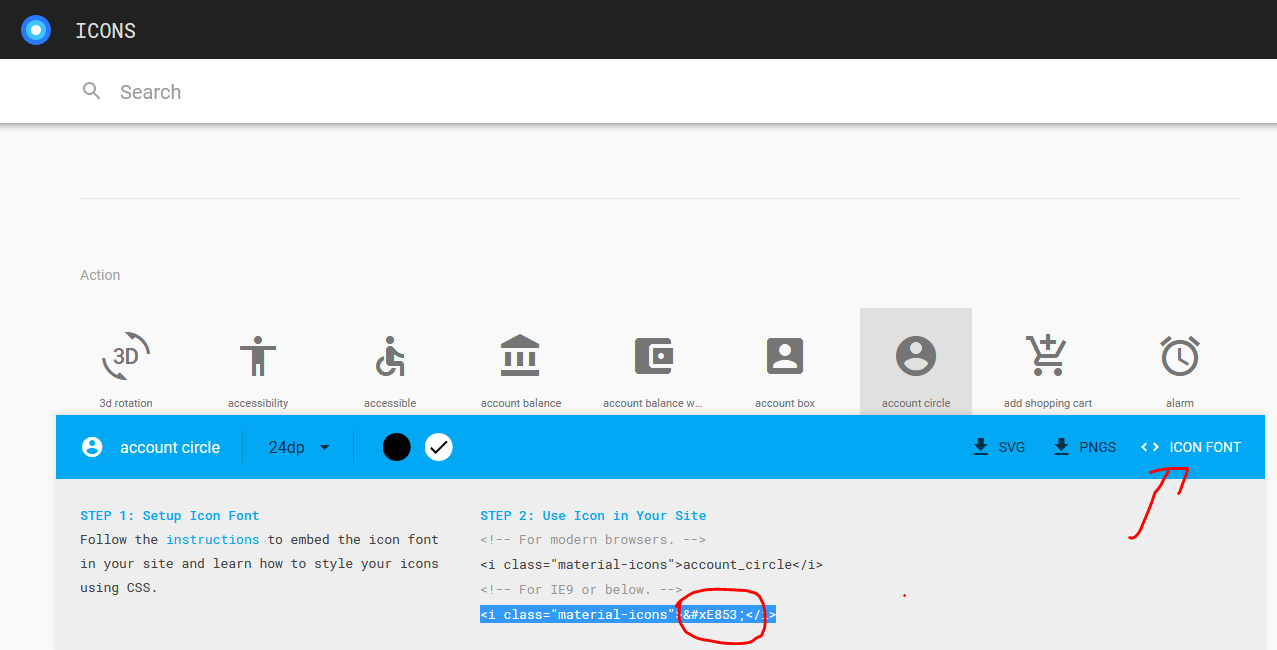Open the instructions link

tap(213, 539)
